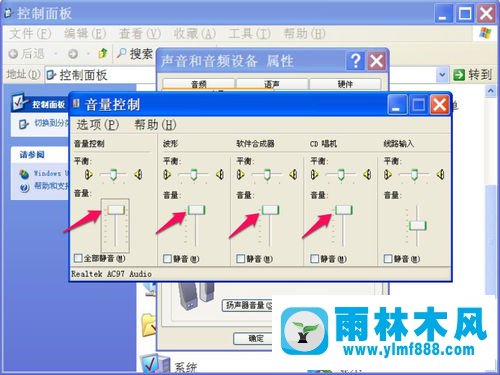Image resolution: width=500 pixels, height=375 pixels.
Task: Click left speaker icon under 音量控制 balance
Action: (88, 174)
